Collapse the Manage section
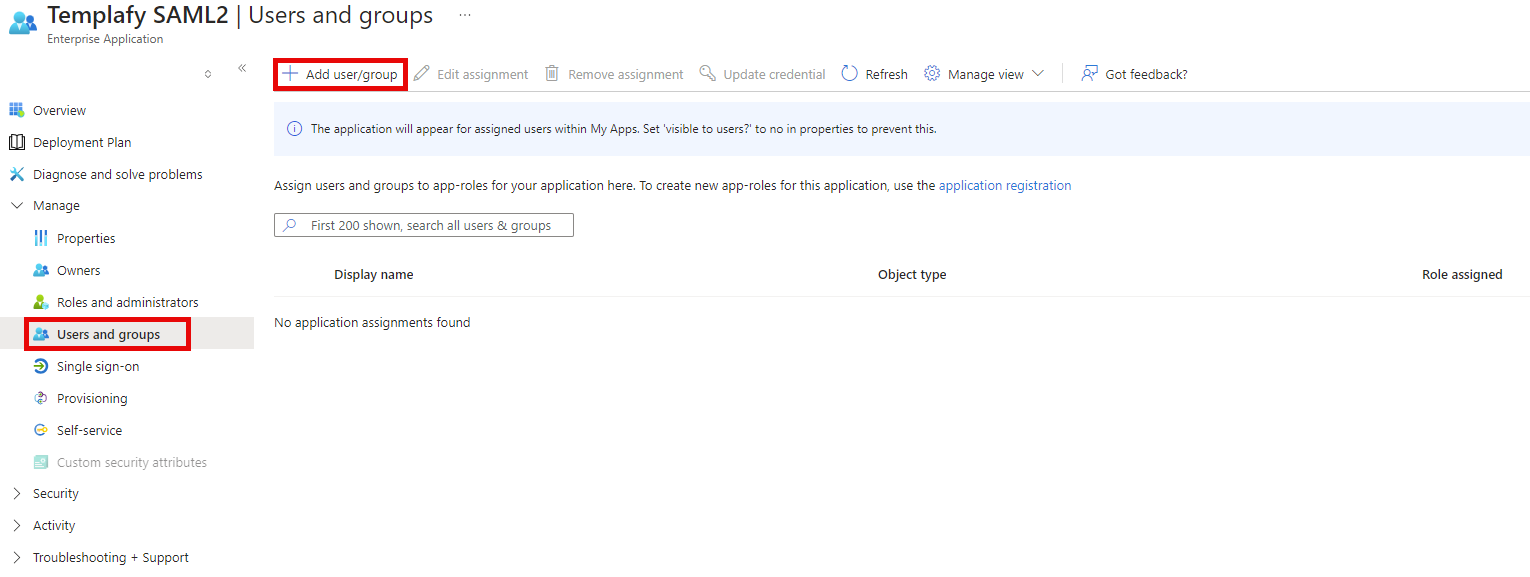Viewport: 1530px width, 577px height. (x=16, y=205)
